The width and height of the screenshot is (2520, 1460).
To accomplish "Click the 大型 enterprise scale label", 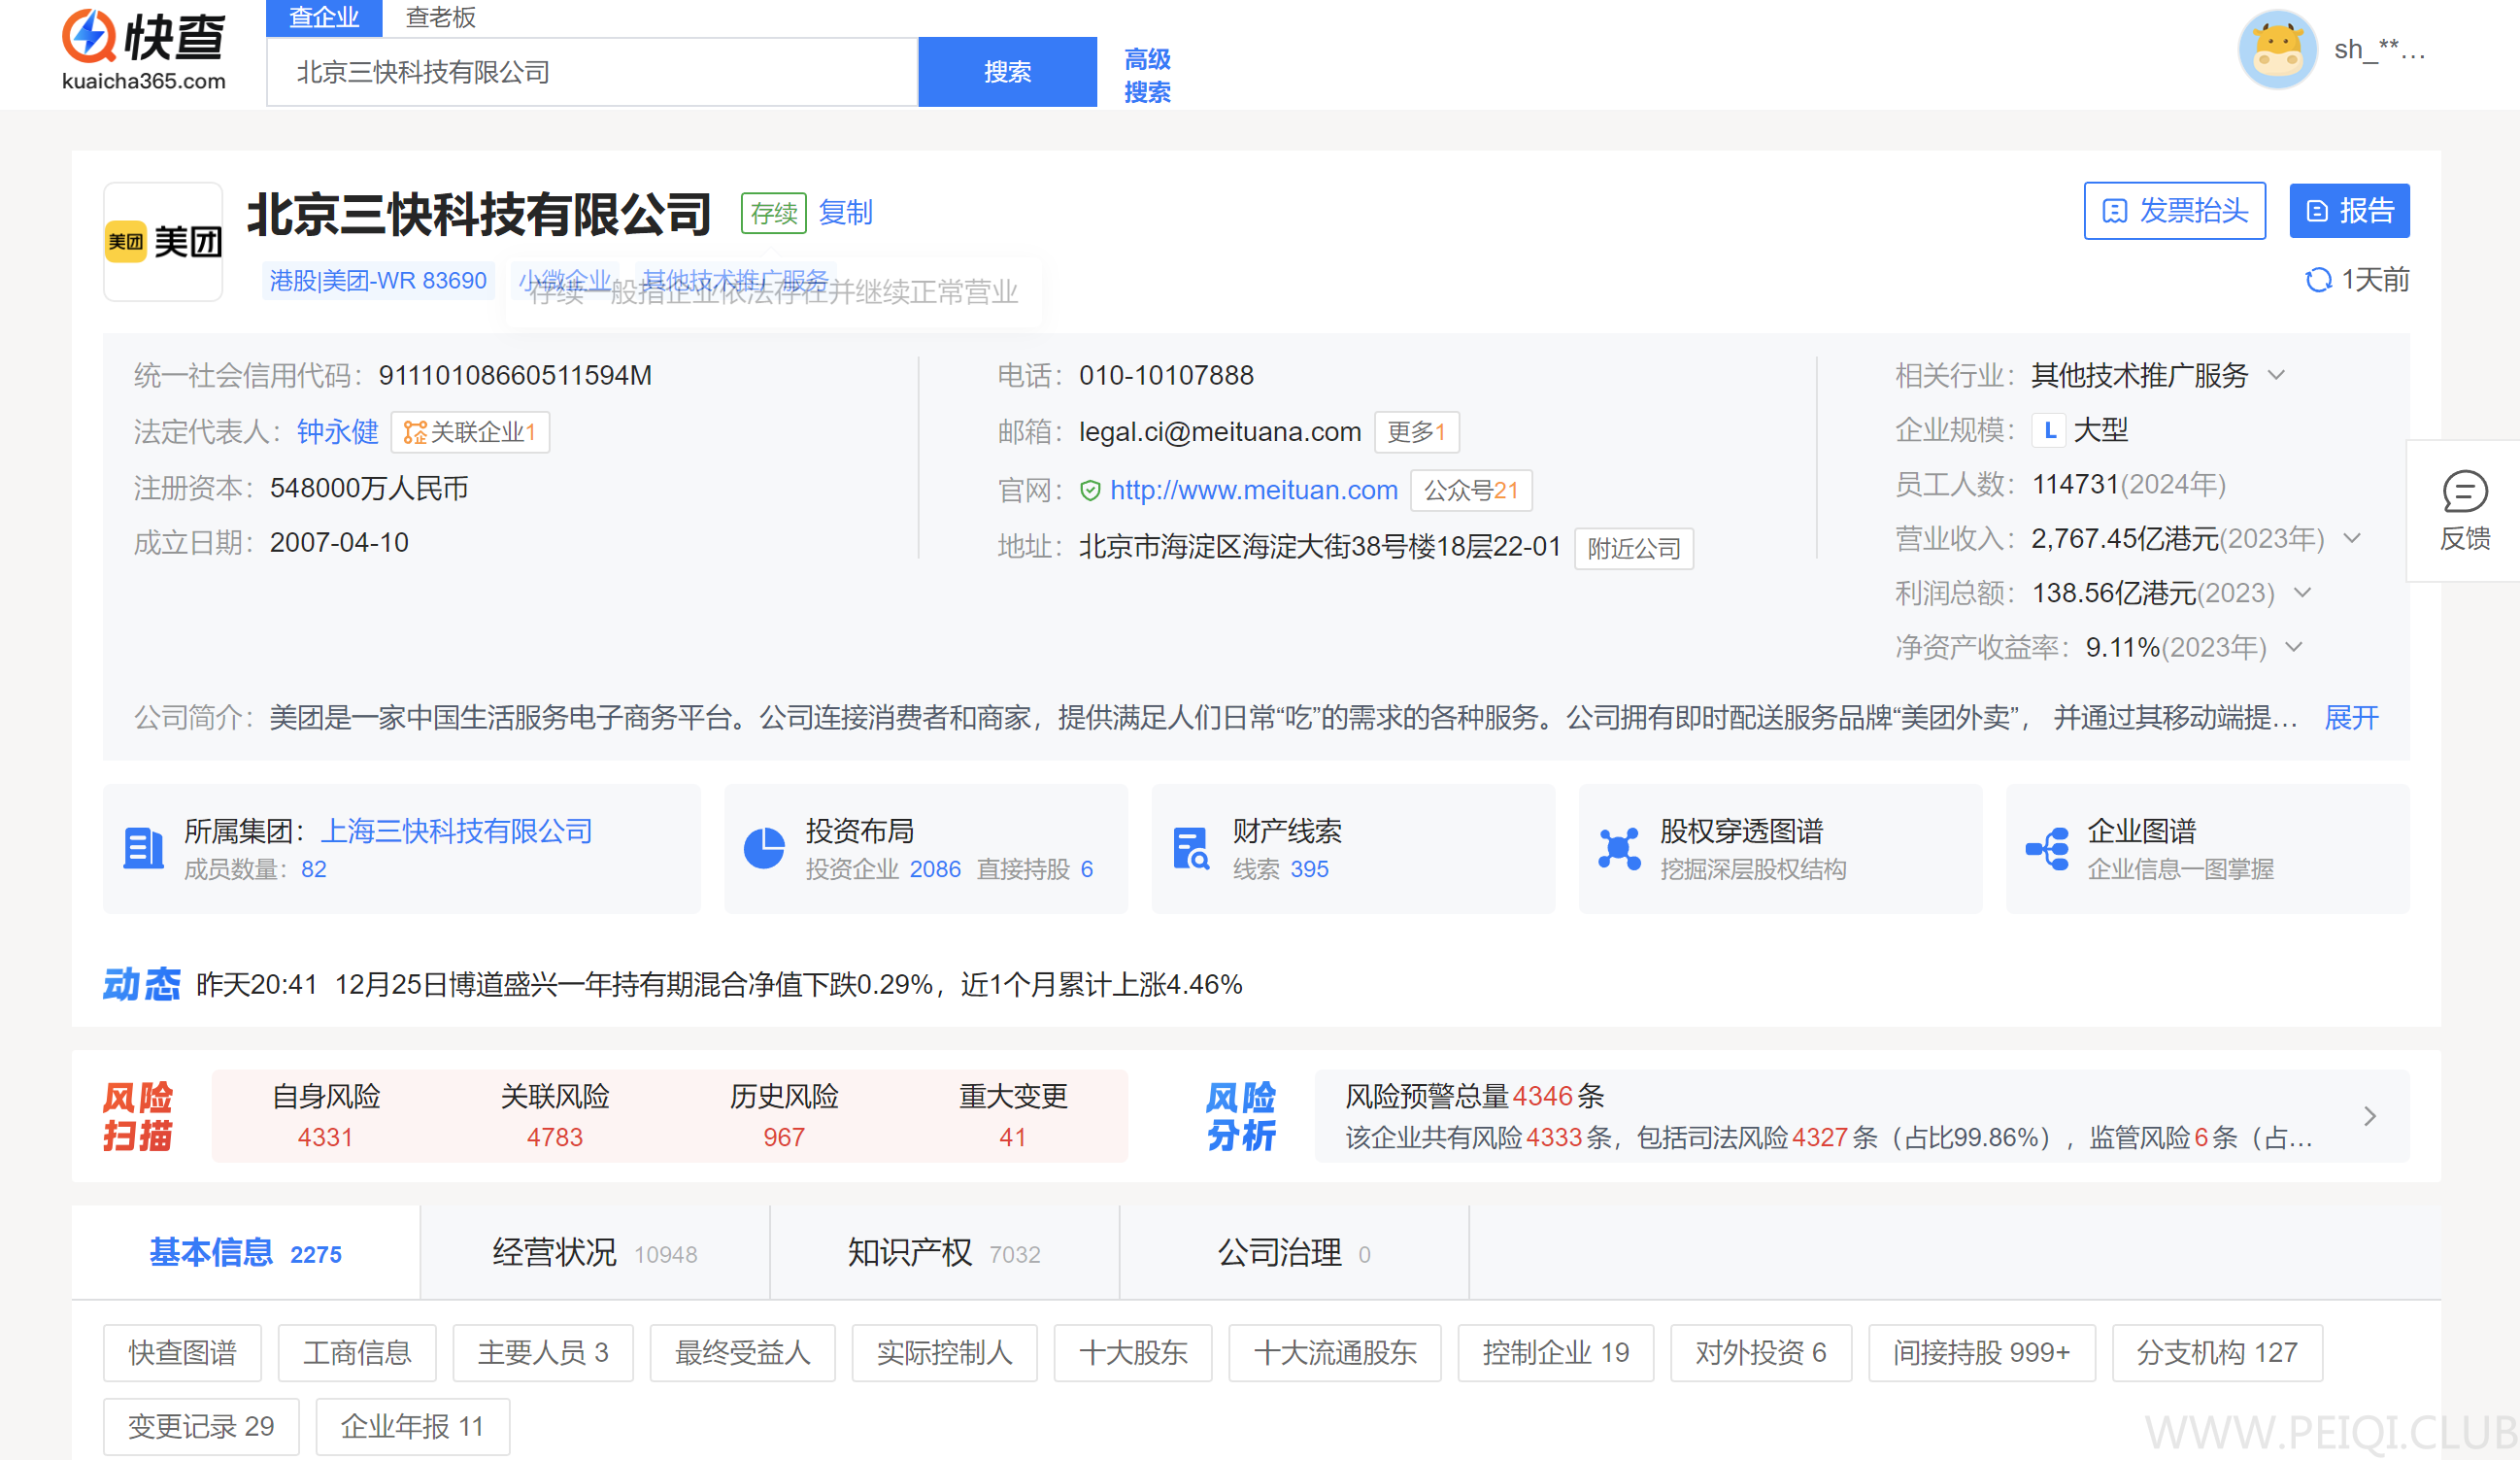I will (x=2100, y=430).
